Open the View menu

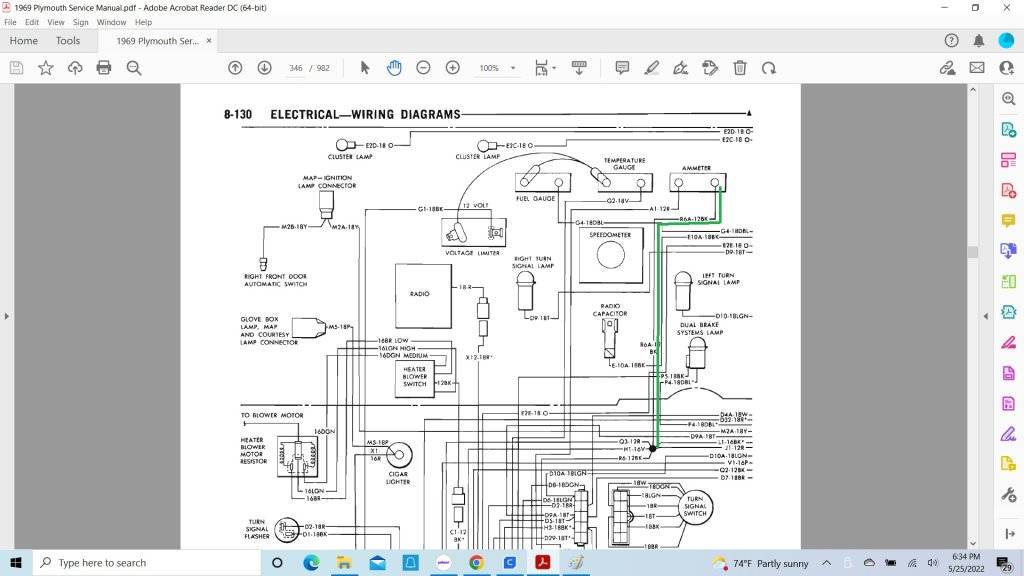55,22
